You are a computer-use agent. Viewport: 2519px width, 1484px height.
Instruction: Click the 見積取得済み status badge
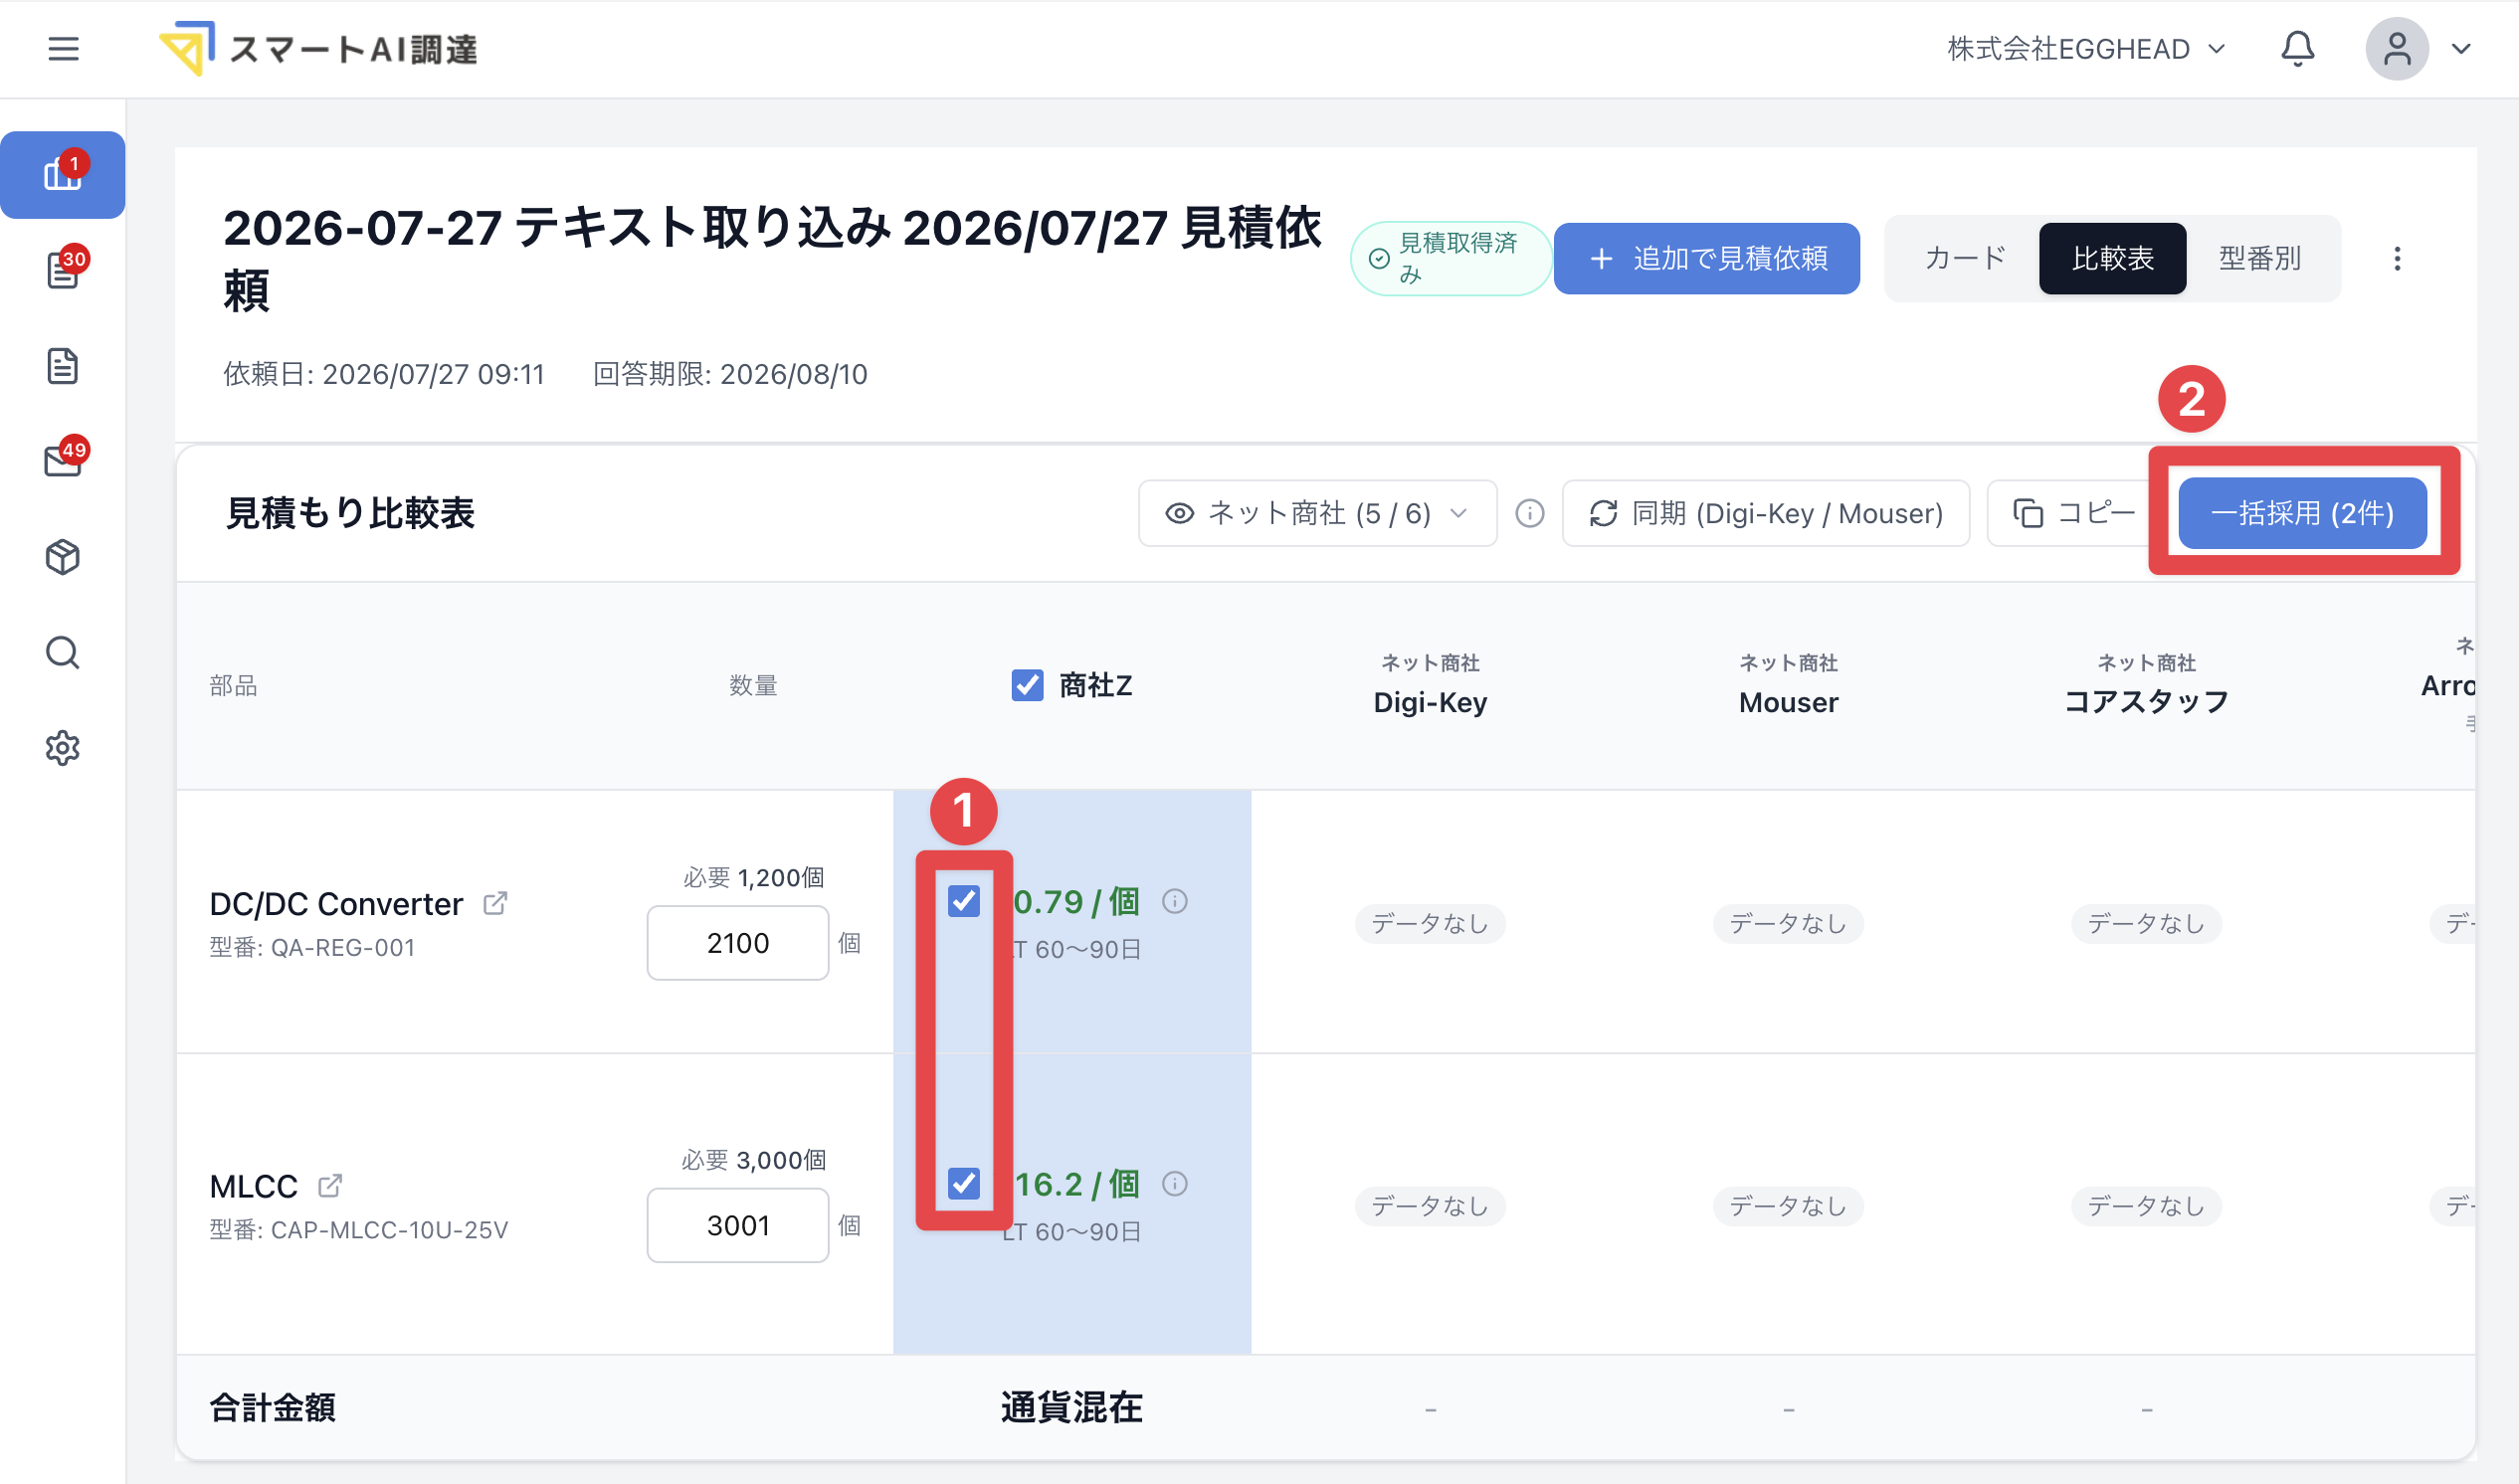(x=1450, y=259)
